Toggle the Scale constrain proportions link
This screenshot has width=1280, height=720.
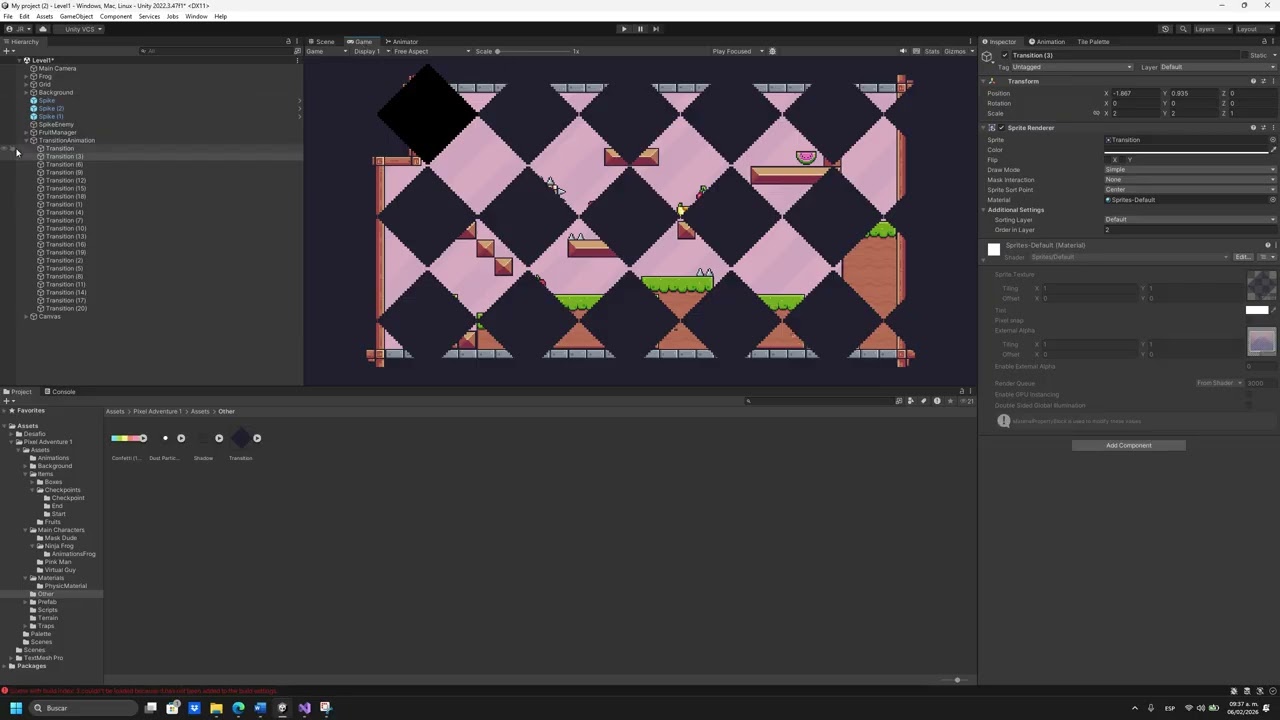pyautogui.click(x=1096, y=113)
